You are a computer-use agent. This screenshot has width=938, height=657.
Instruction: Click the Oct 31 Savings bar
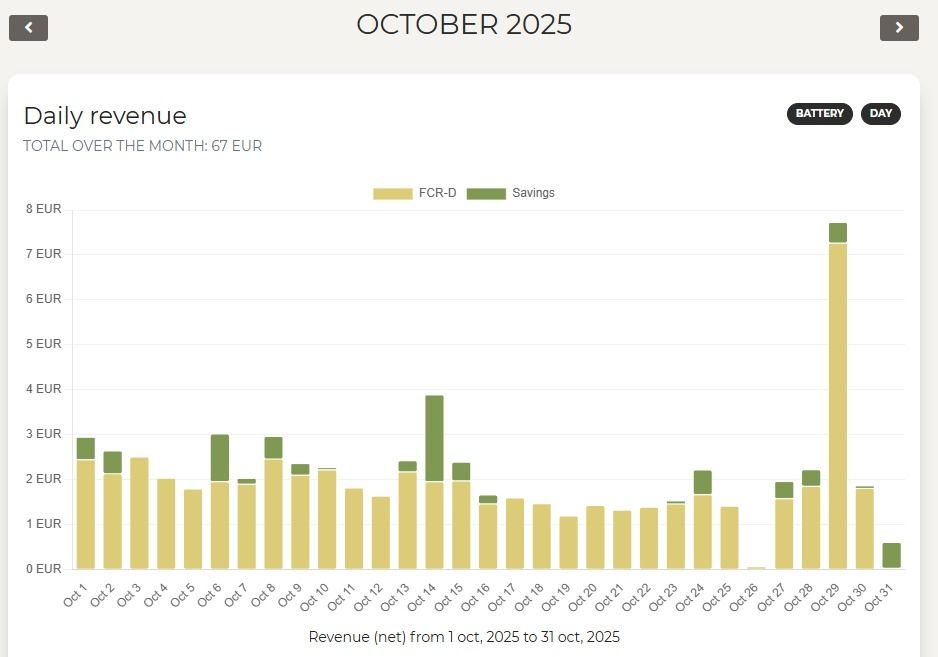(891, 555)
